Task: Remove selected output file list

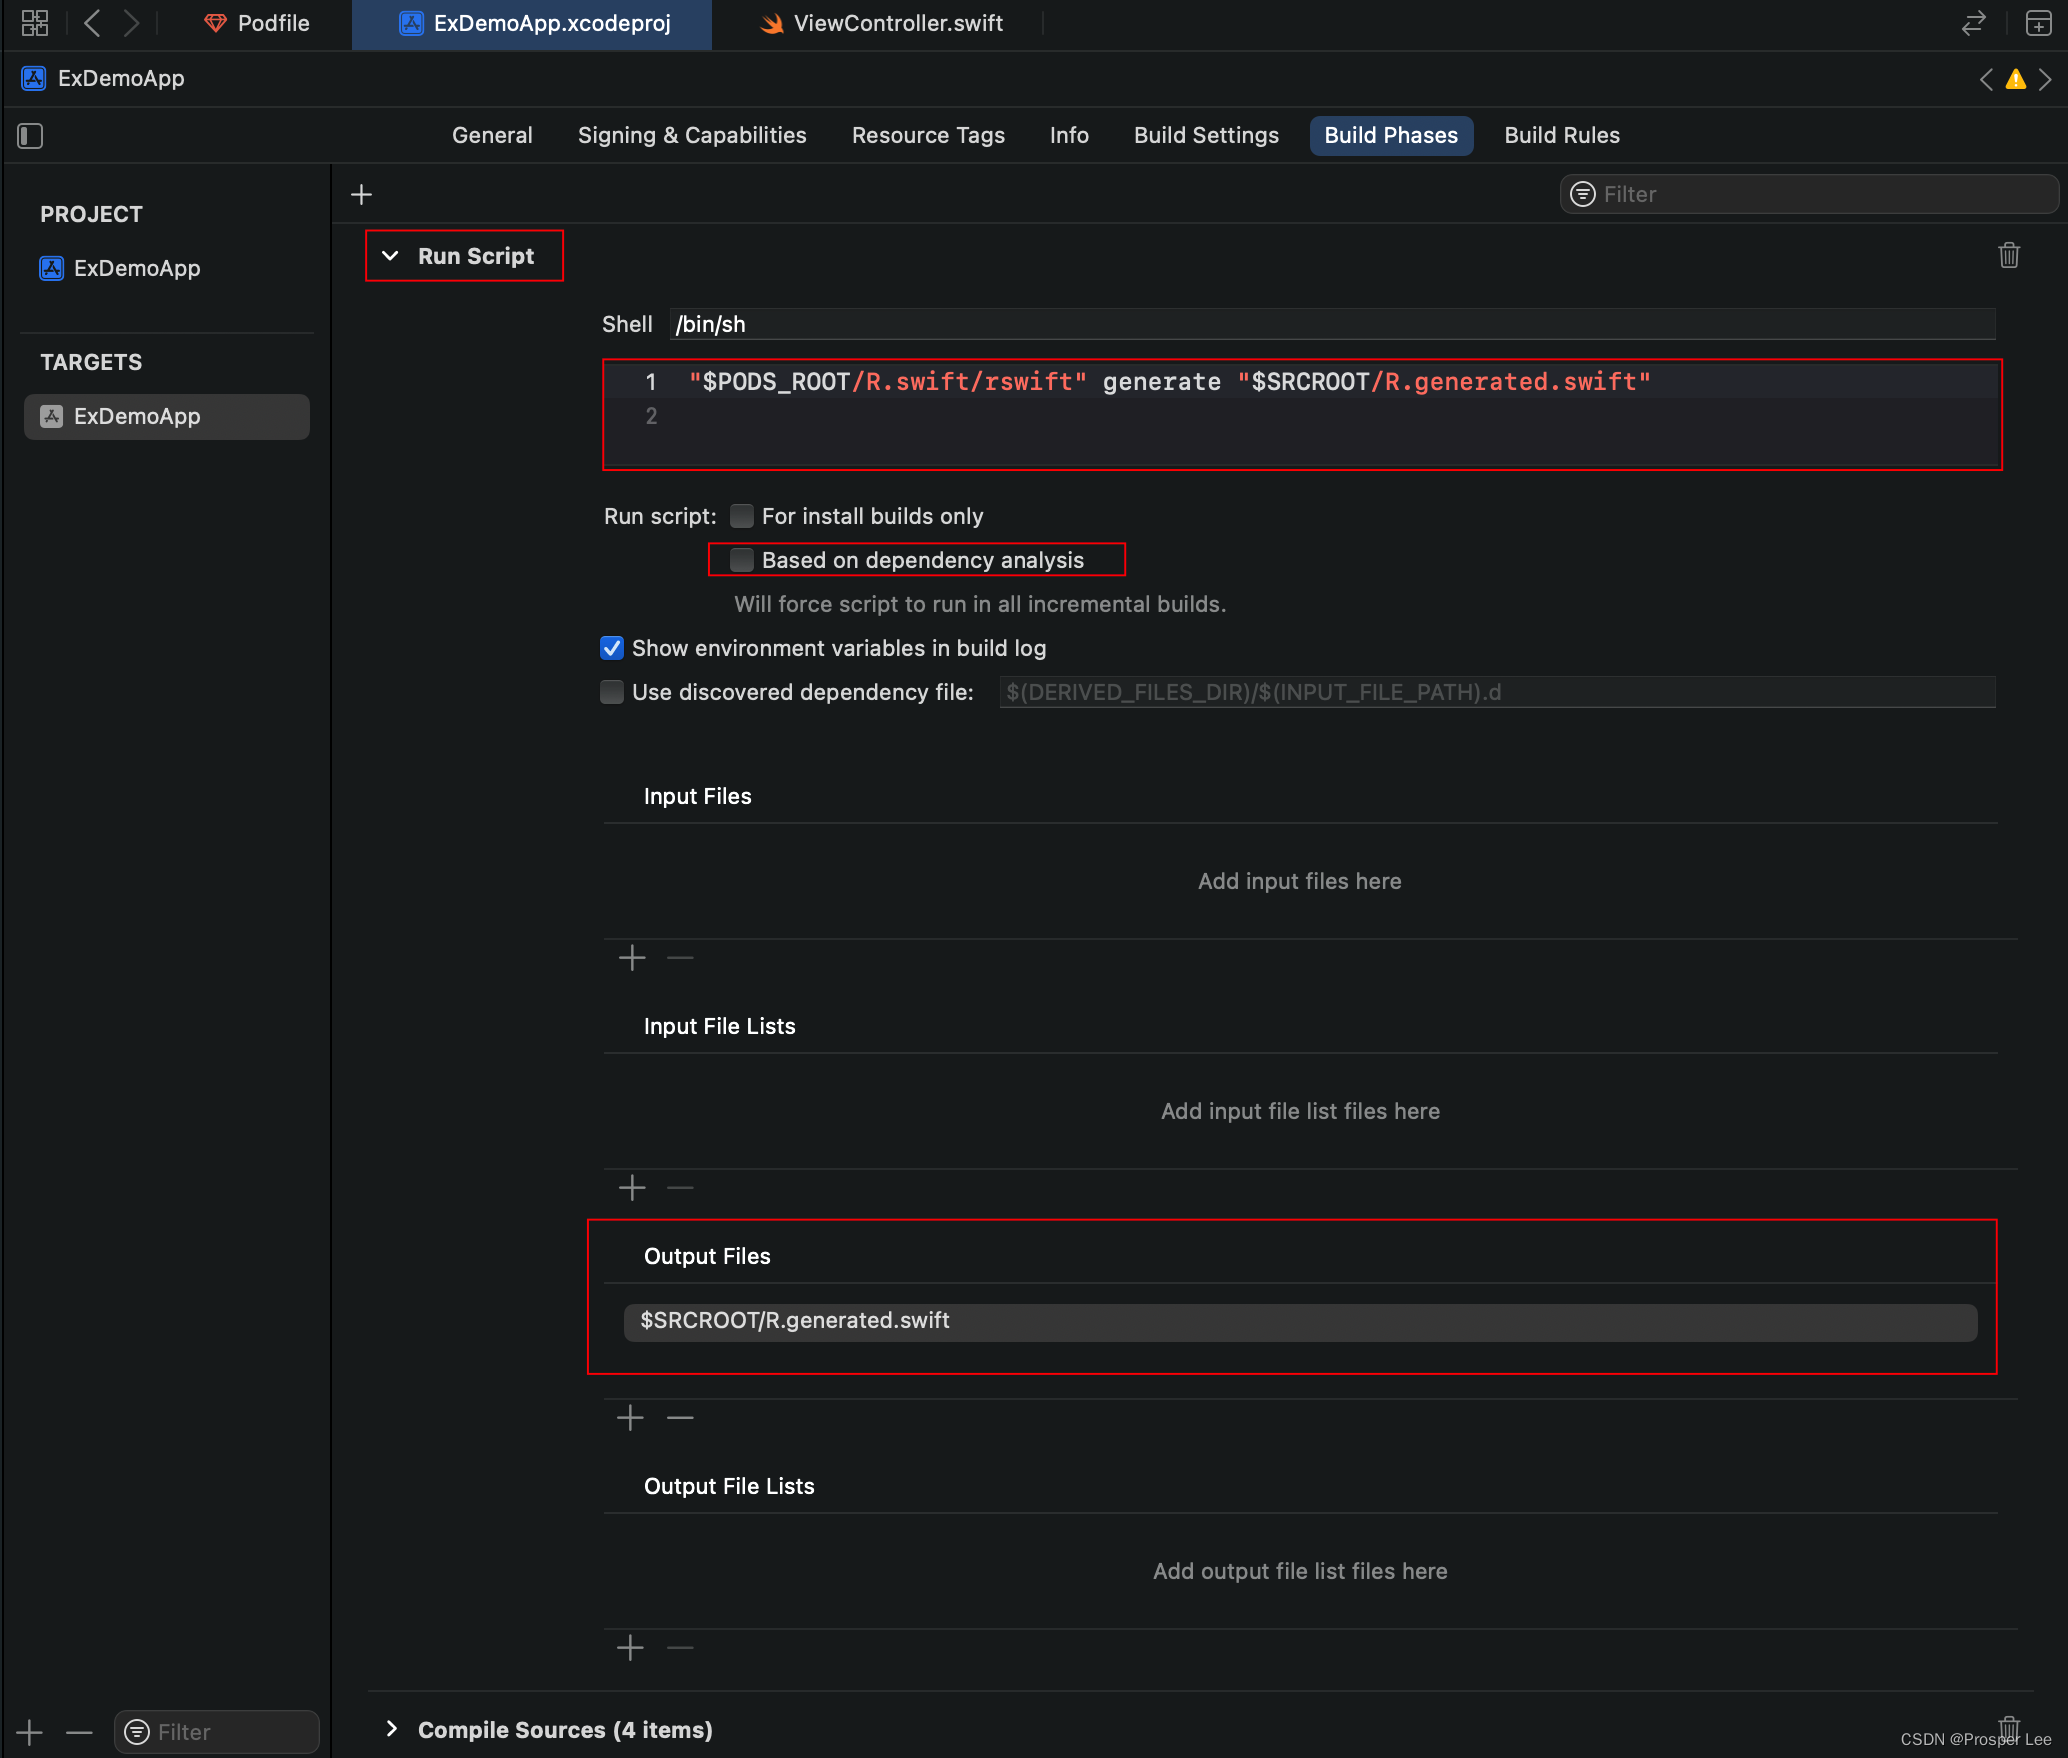Action: [x=680, y=1648]
